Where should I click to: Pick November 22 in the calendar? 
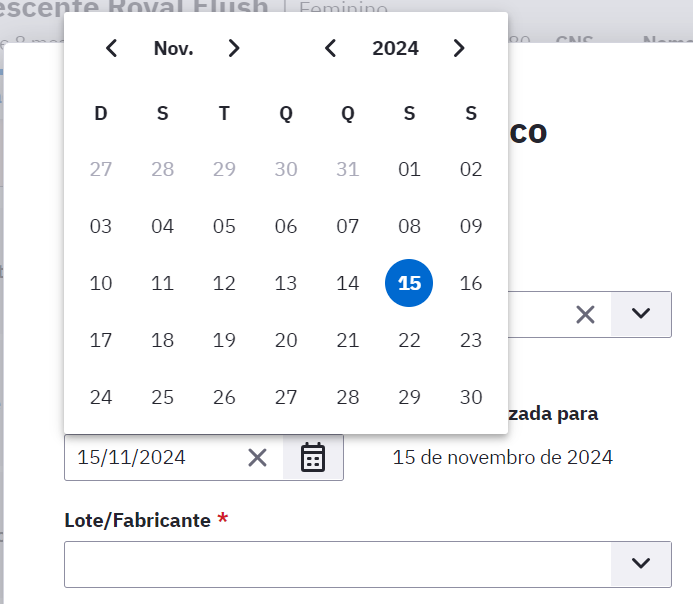tap(409, 340)
